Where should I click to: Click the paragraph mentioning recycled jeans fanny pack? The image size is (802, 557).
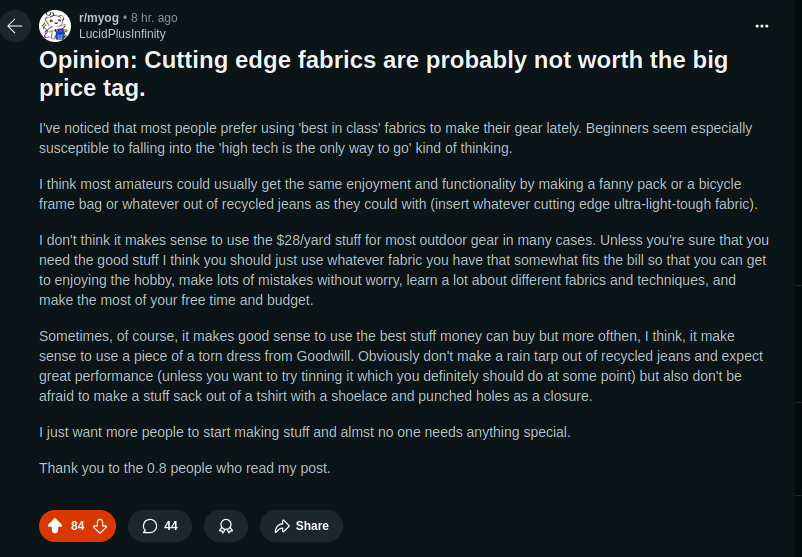pyautogui.click(x=395, y=194)
